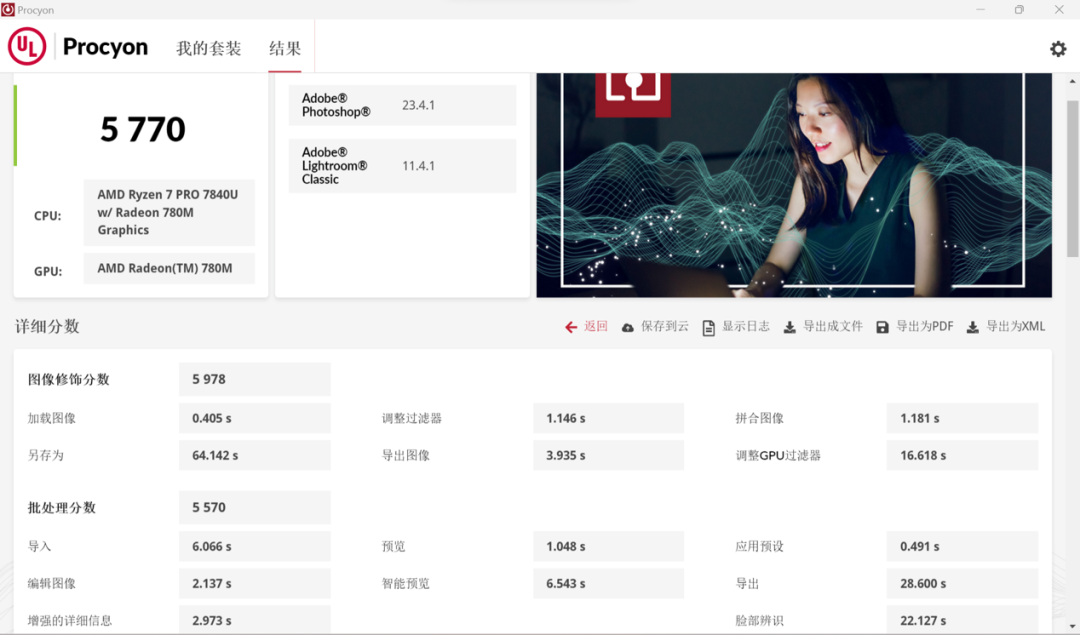This screenshot has width=1080, height=635.
Task: Click 导出成文件 button
Action: coord(833,326)
